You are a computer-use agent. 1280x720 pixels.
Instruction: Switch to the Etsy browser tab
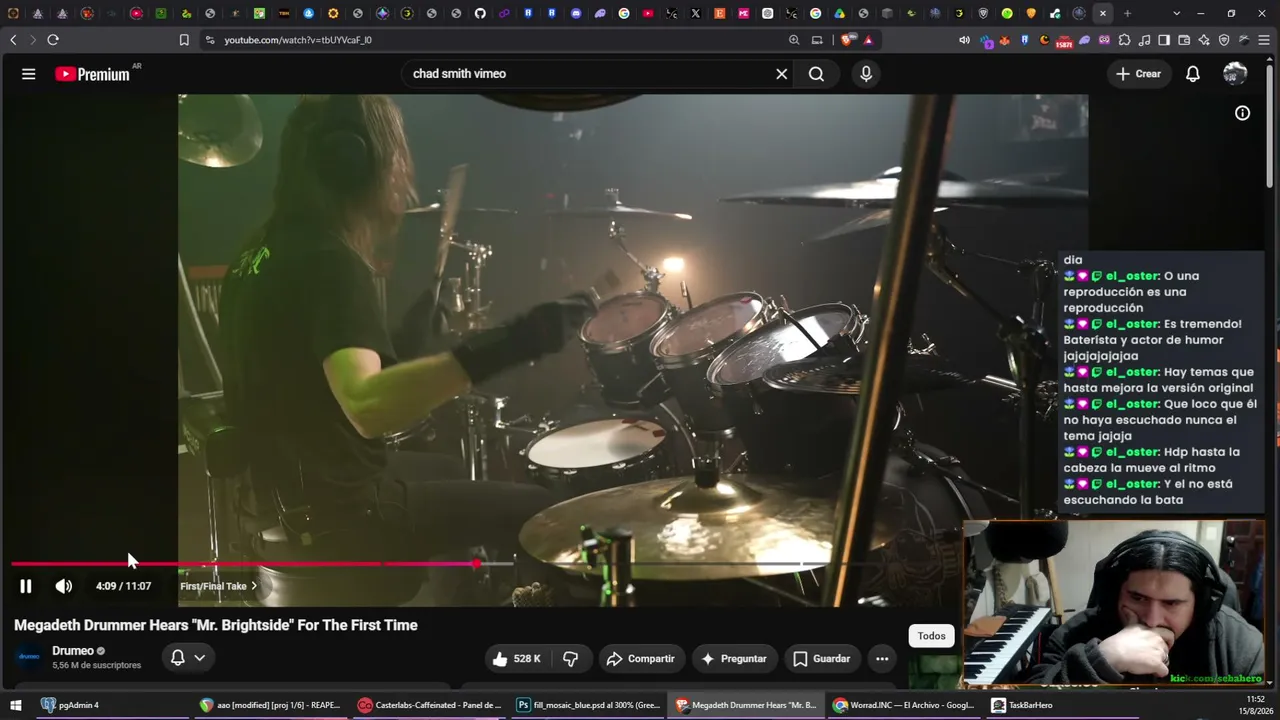pyautogui.click(x=720, y=14)
